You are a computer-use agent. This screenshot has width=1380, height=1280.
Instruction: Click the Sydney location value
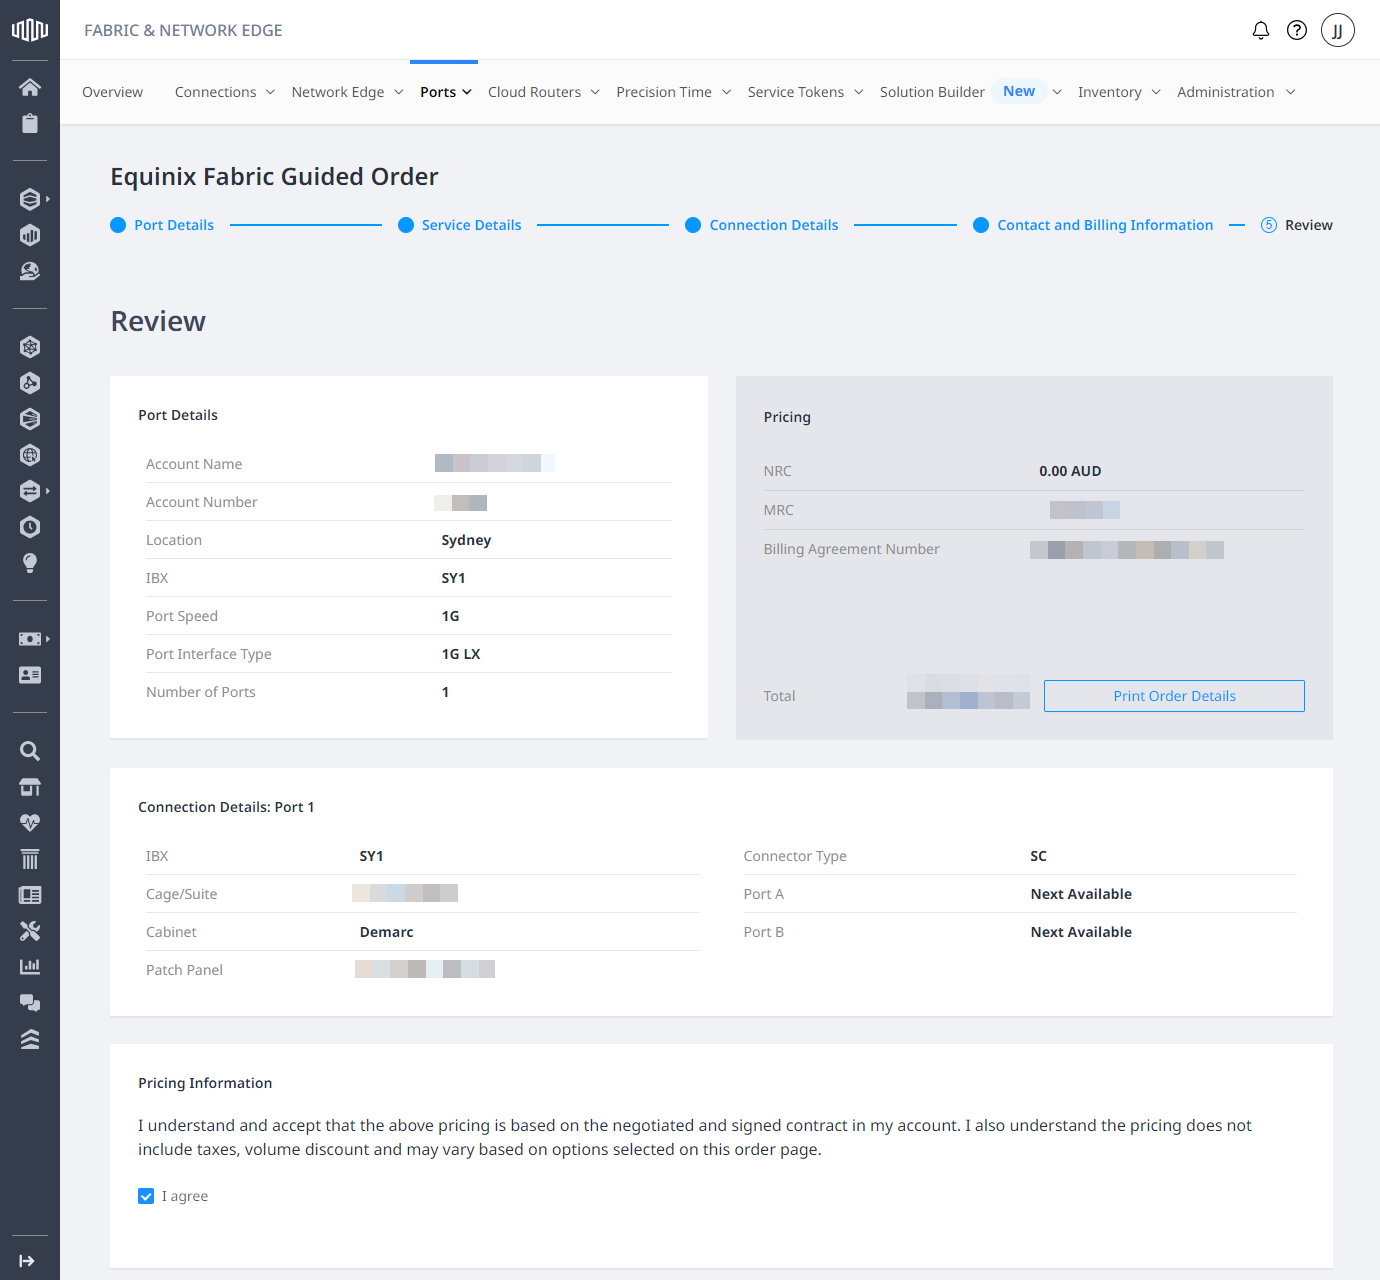click(x=466, y=540)
